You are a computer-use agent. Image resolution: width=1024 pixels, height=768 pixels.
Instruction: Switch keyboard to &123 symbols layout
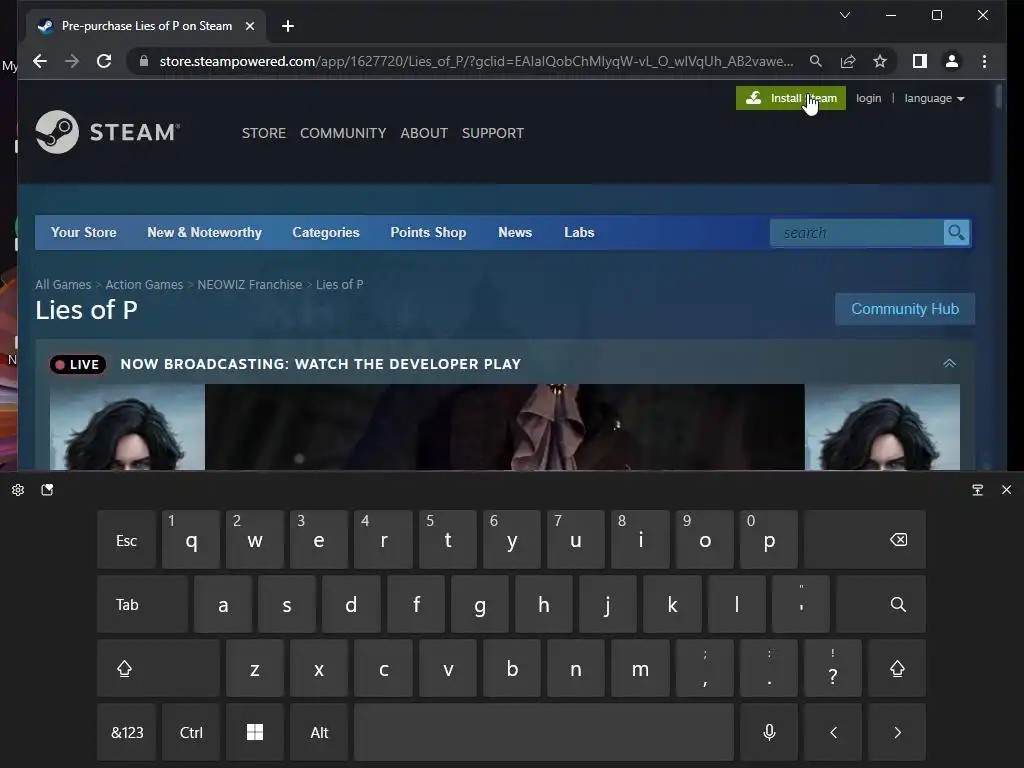[127, 732]
